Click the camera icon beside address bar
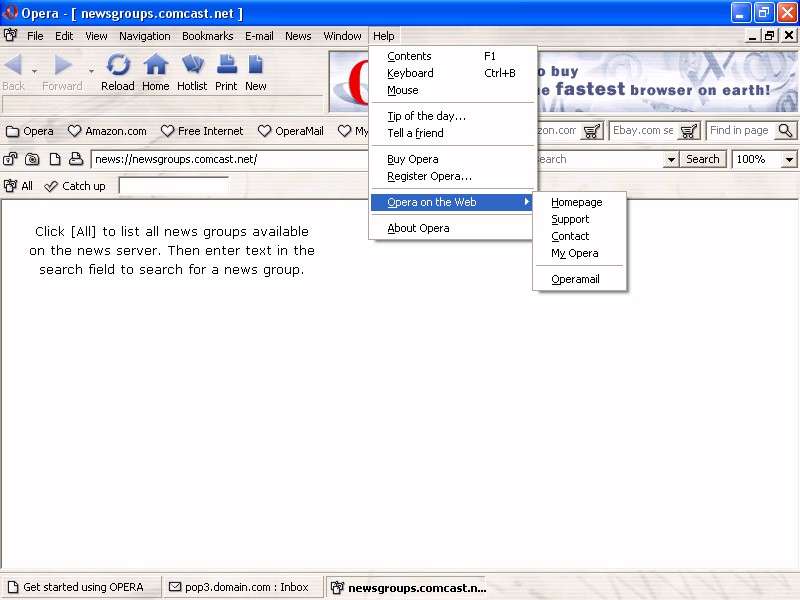Viewport: 800px width, 600px height. pos(32,159)
